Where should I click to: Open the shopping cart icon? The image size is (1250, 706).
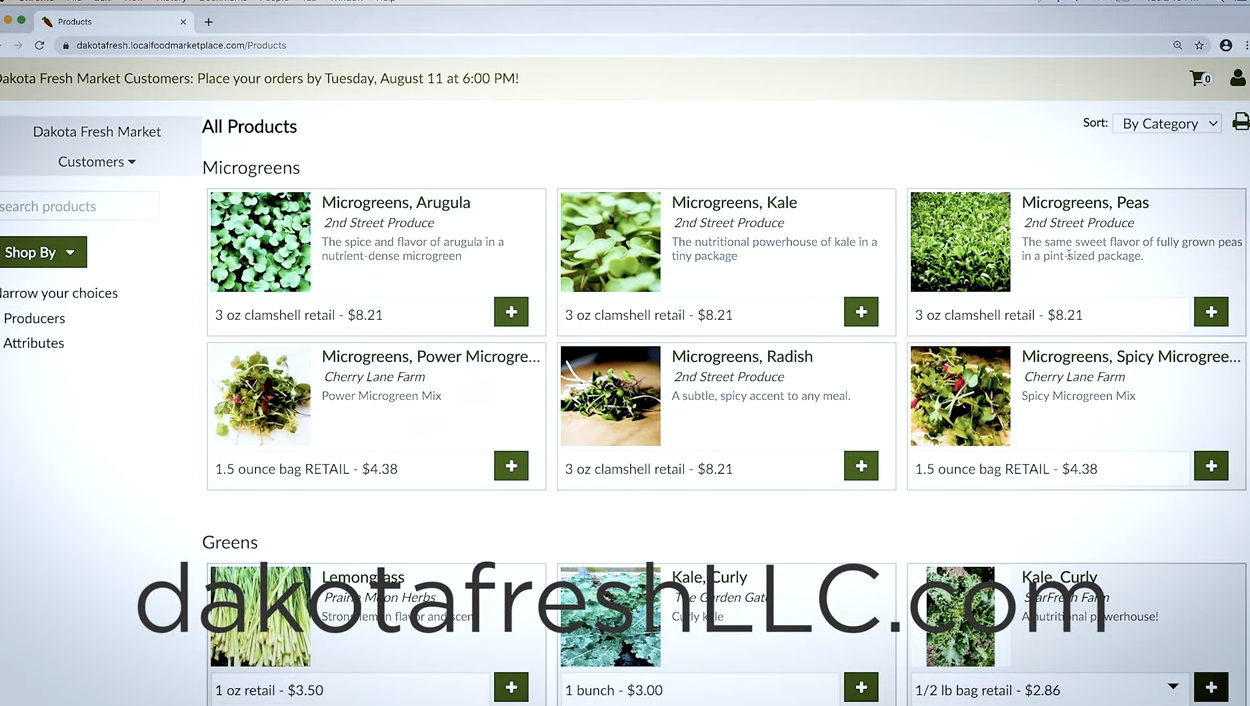(1199, 78)
